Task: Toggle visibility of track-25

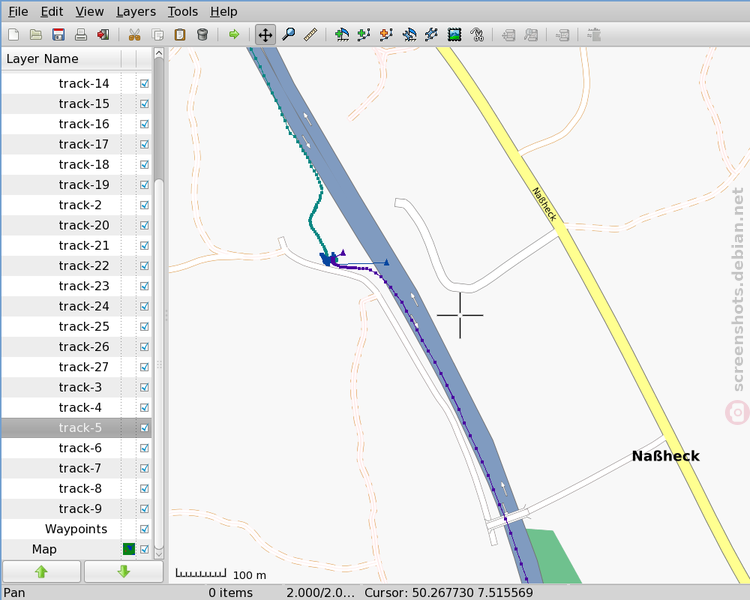Action: click(144, 327)
